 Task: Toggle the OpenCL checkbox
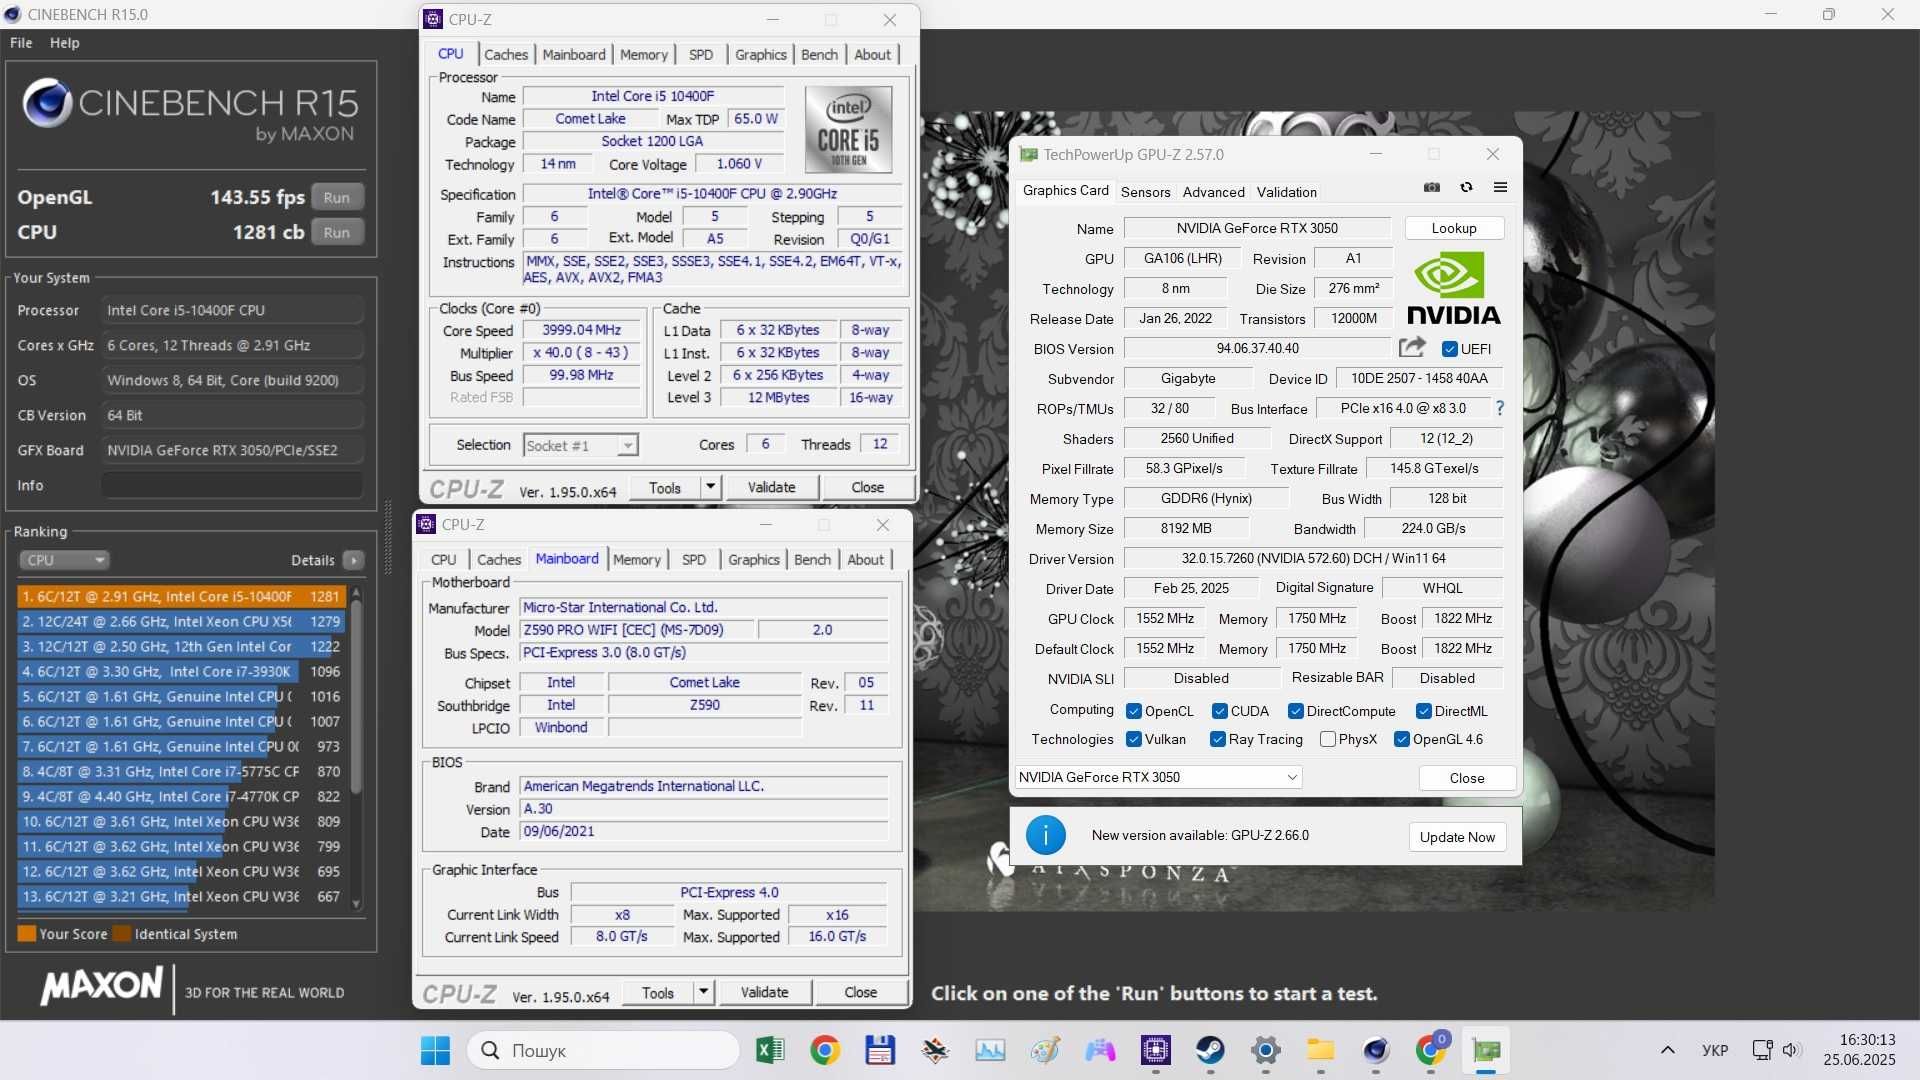[x=1134, y=711]
